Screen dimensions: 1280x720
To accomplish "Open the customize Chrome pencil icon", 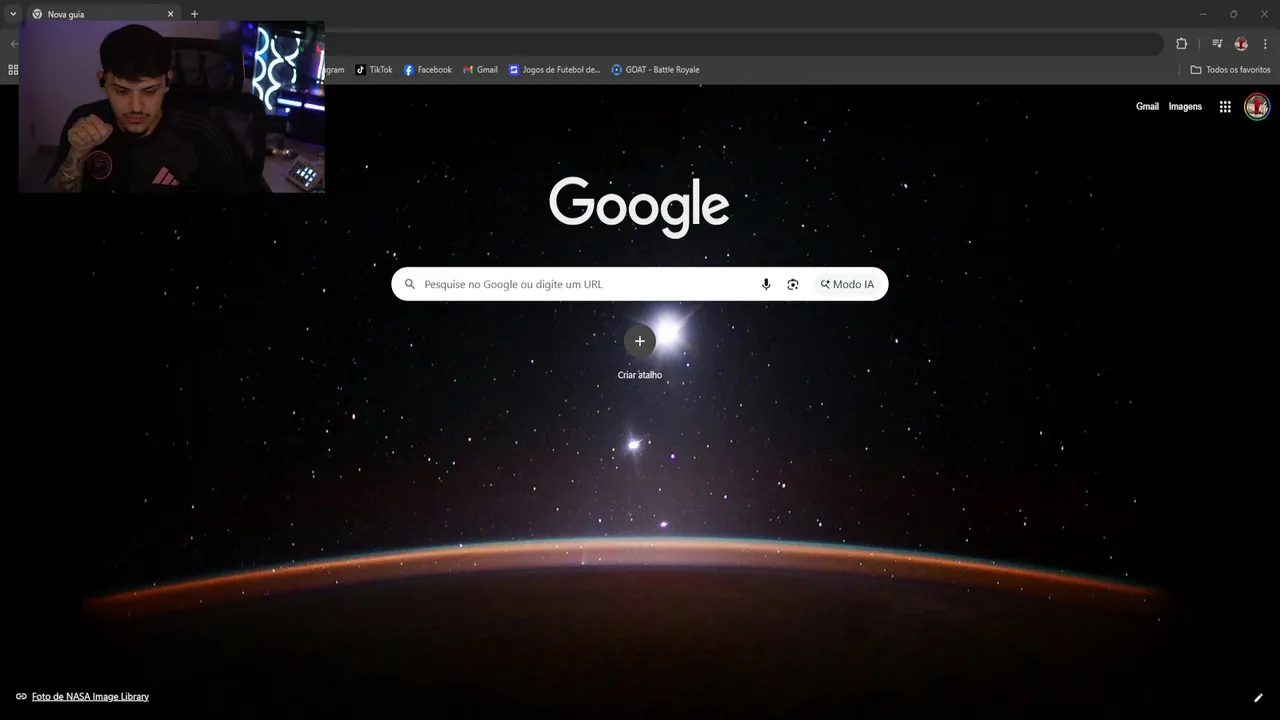I will [x=1258, y=697].
